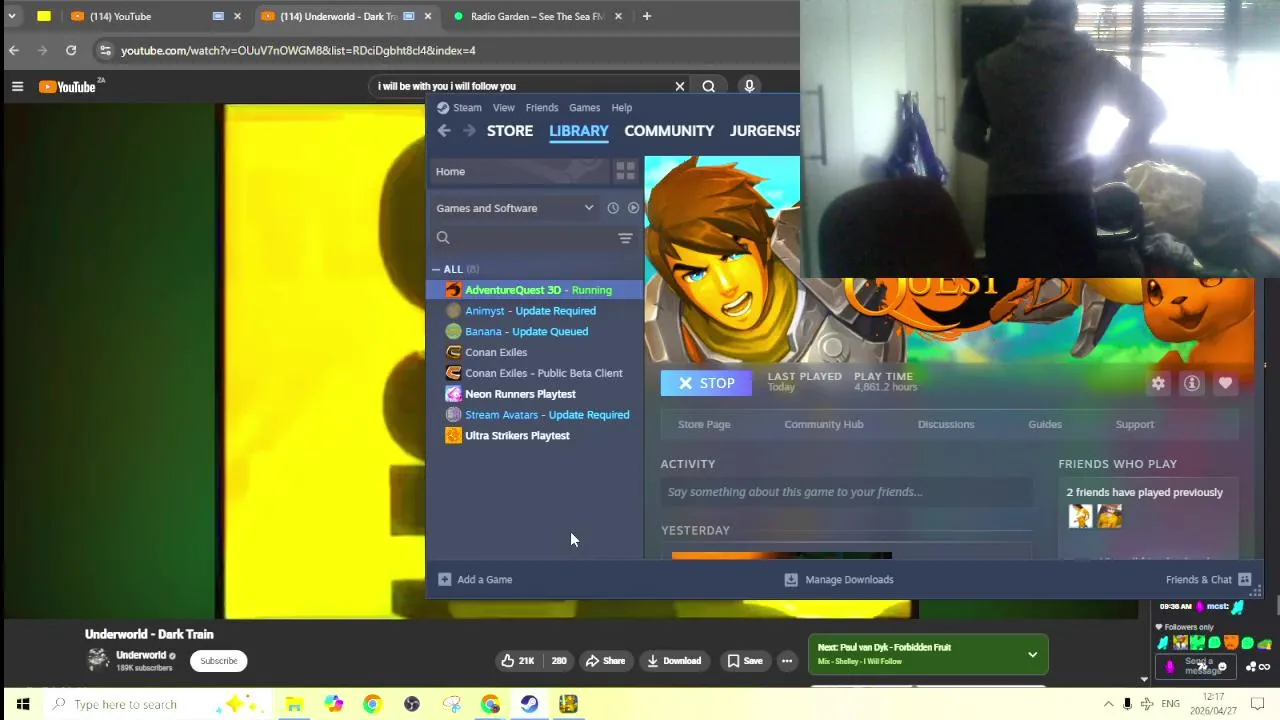Toggle ready-to-play filter icon
The width and height of the screenshot is (1280, 720).
point(633,208)
